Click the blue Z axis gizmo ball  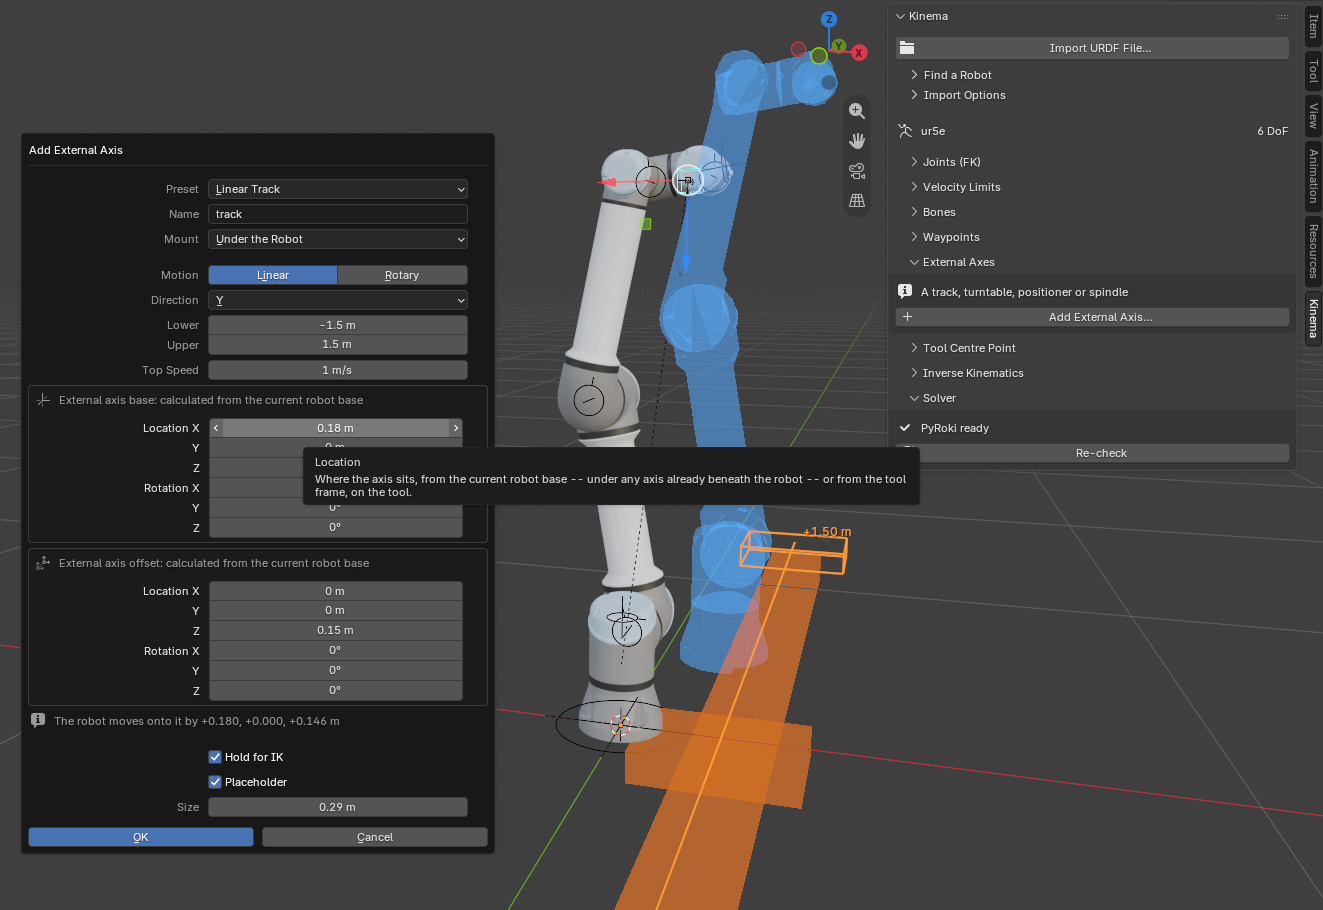tap(829, 20)
